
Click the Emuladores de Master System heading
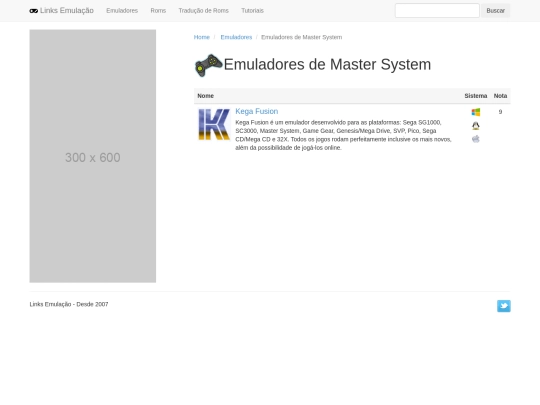327,64
